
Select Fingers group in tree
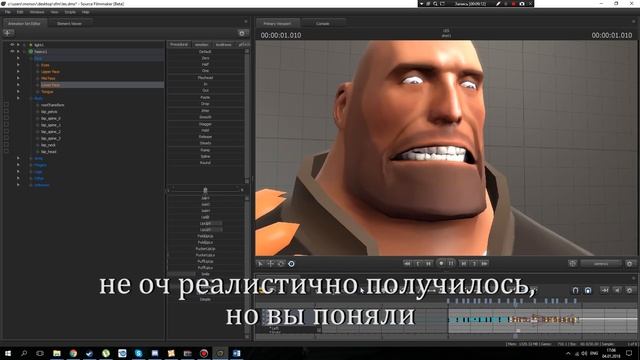click(40, 165)
